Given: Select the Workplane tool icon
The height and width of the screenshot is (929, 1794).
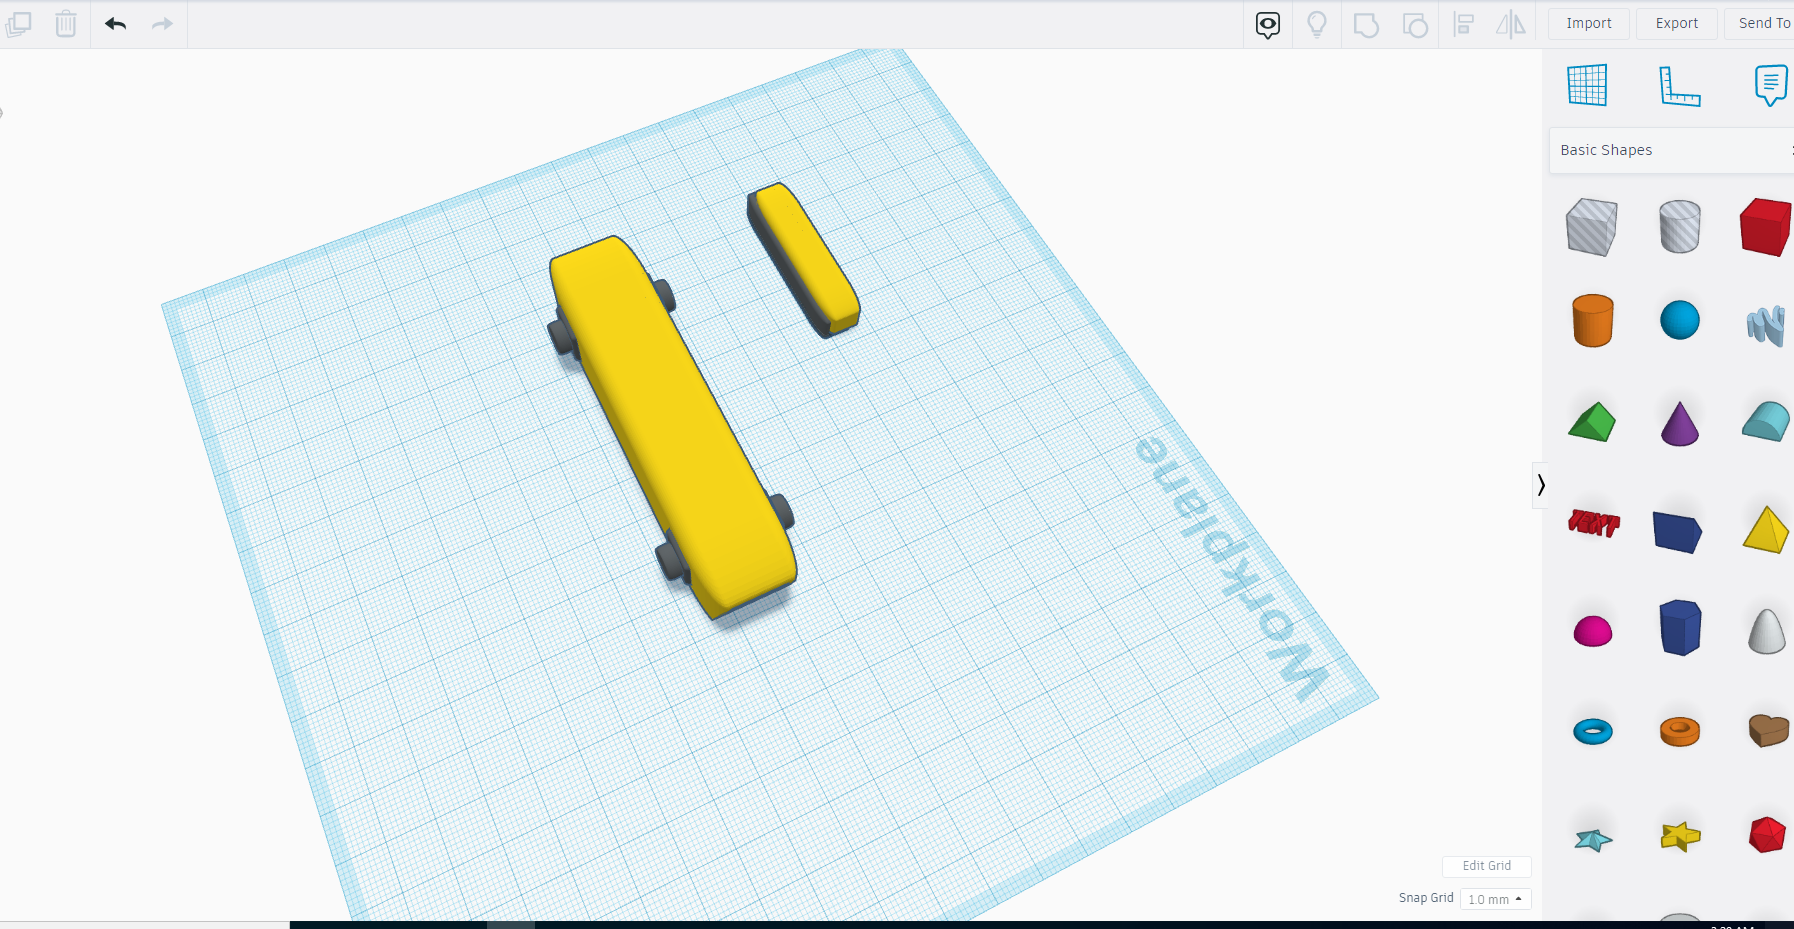Looking at the screenshot, I should pyautogui.click(x=1587, y=85).
